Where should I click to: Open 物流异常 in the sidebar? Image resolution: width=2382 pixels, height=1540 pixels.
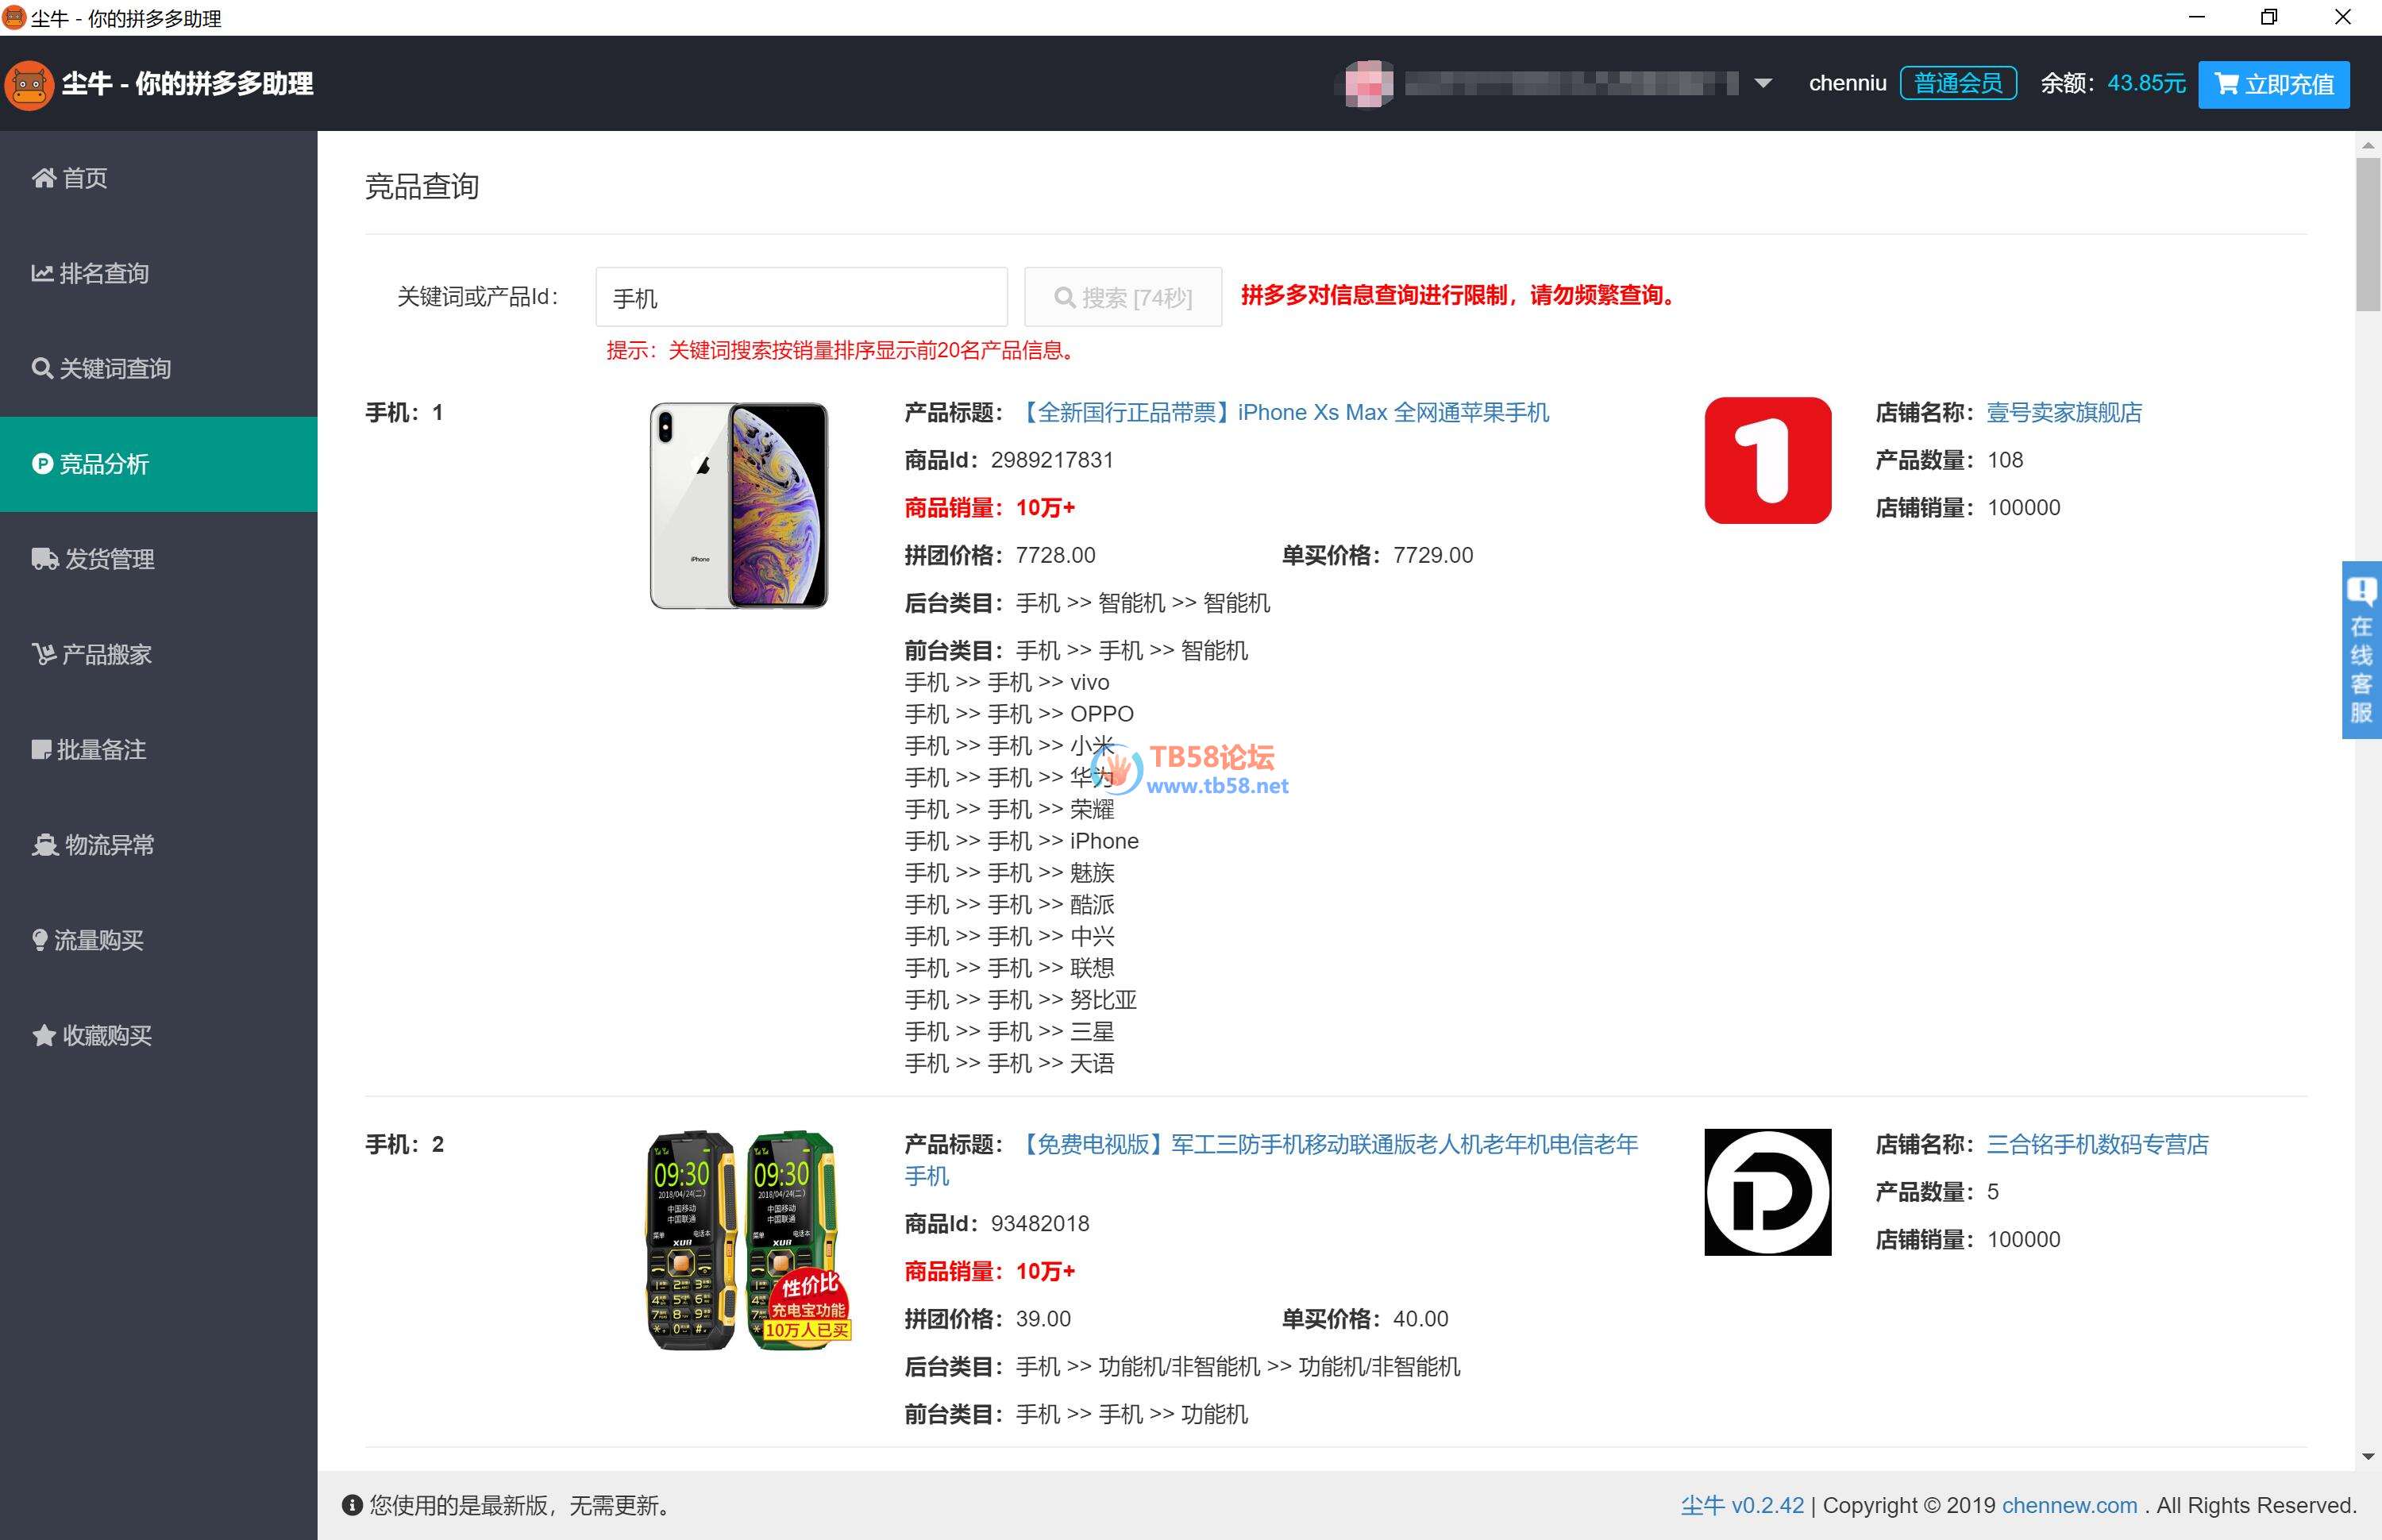click(x=158, y=845)
